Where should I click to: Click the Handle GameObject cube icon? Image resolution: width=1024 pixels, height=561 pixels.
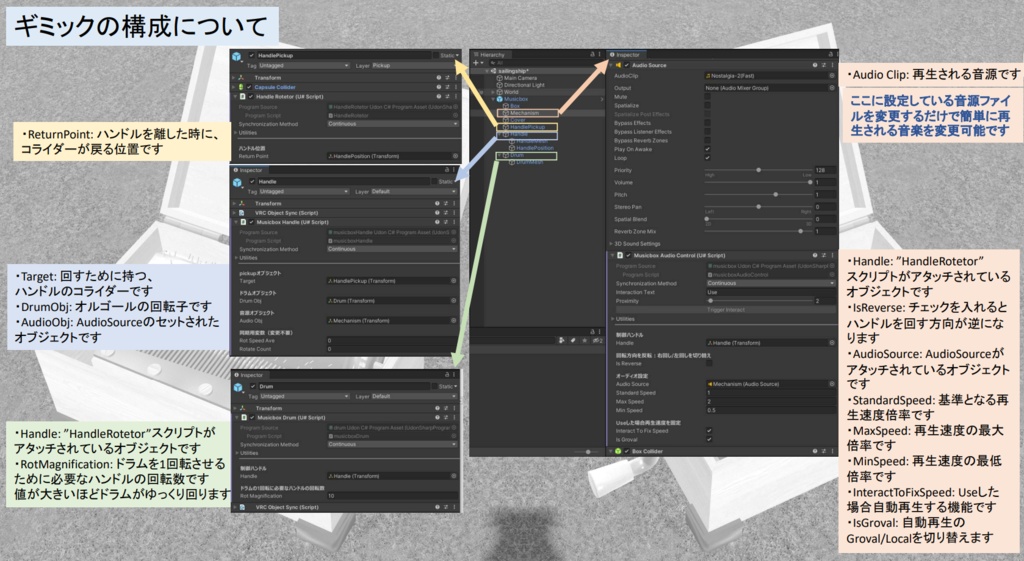pyautogui.click(x=237, y=184)
